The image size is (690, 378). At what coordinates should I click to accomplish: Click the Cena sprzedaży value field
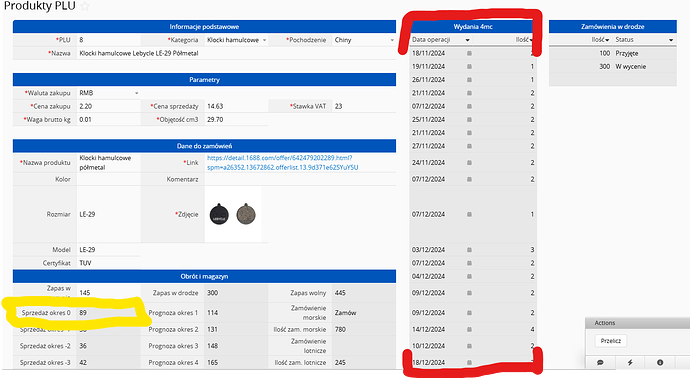point(236,106)
